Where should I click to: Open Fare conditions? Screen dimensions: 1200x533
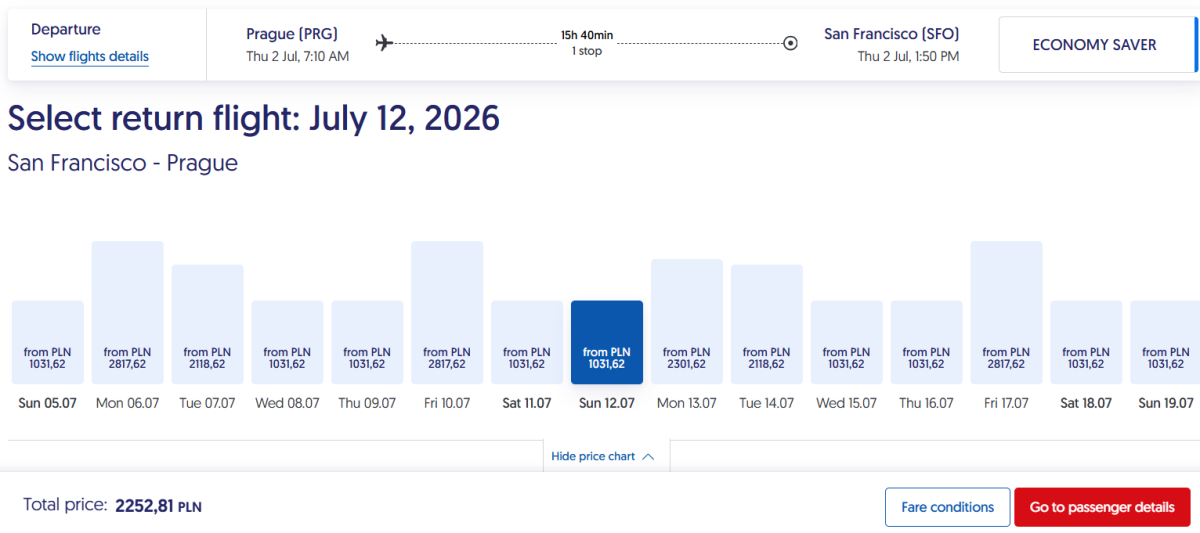click(x=947, y=507)
